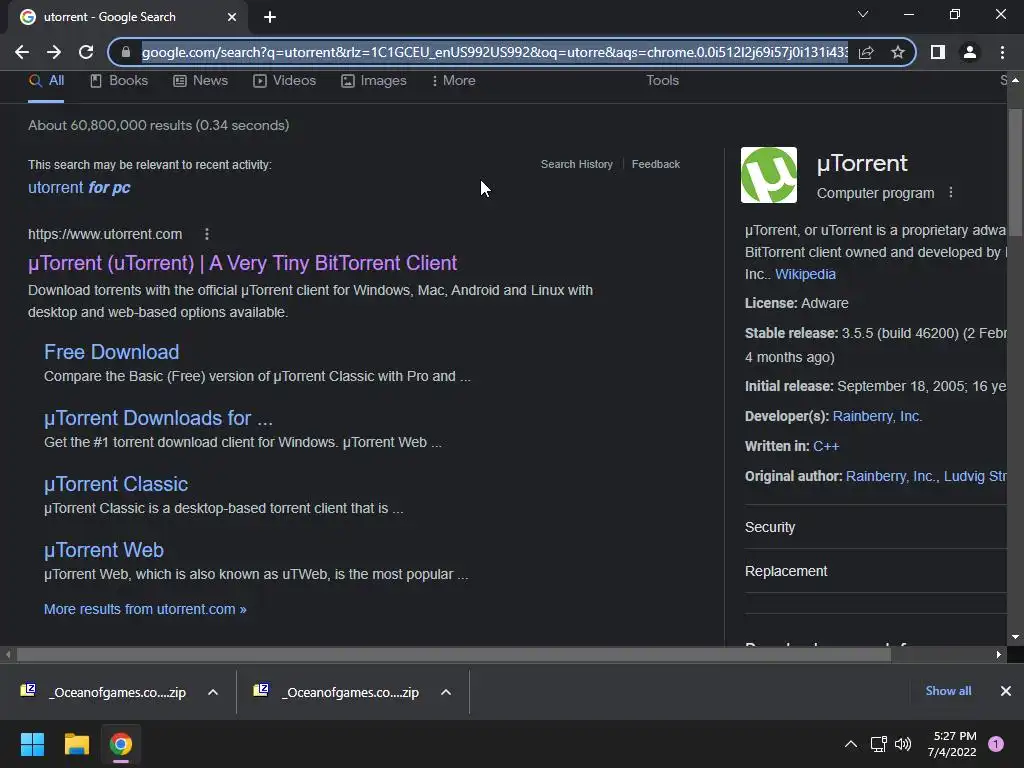Switch to the Videos search tab
The image size is (1024, 768).
click(285, 81)
